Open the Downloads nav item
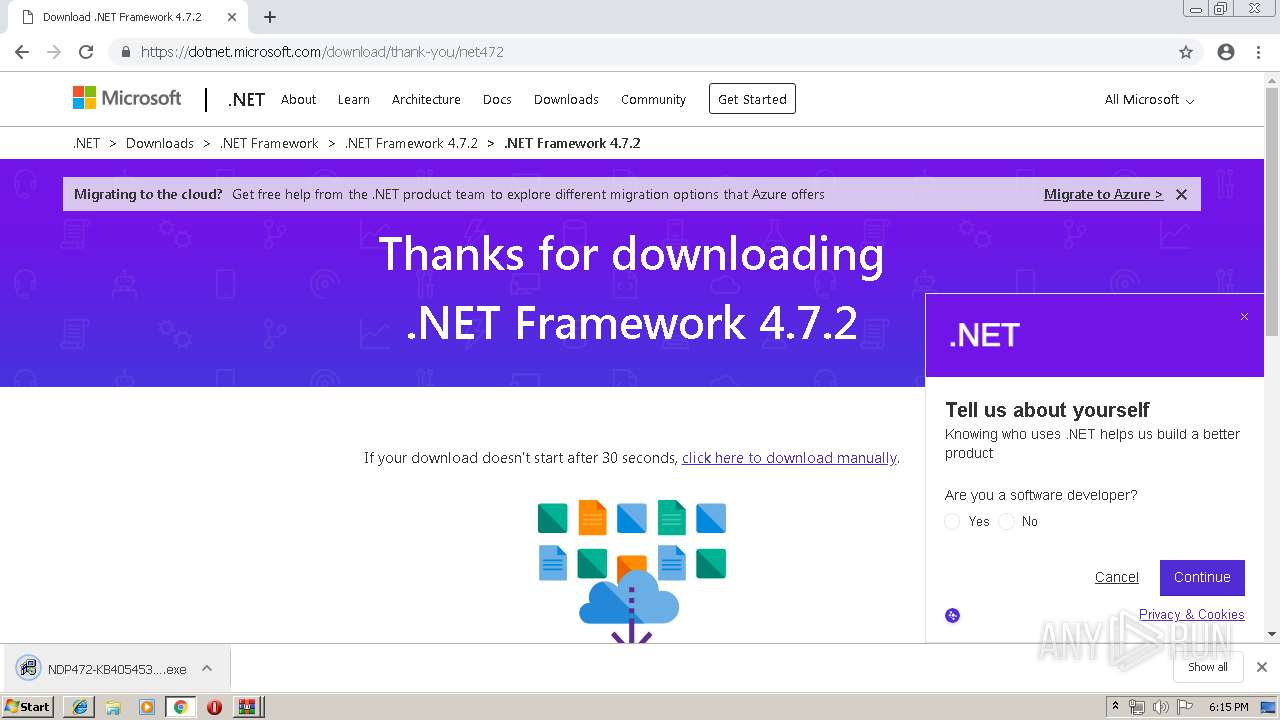The image size is (1280, 720). click(566, 99)
